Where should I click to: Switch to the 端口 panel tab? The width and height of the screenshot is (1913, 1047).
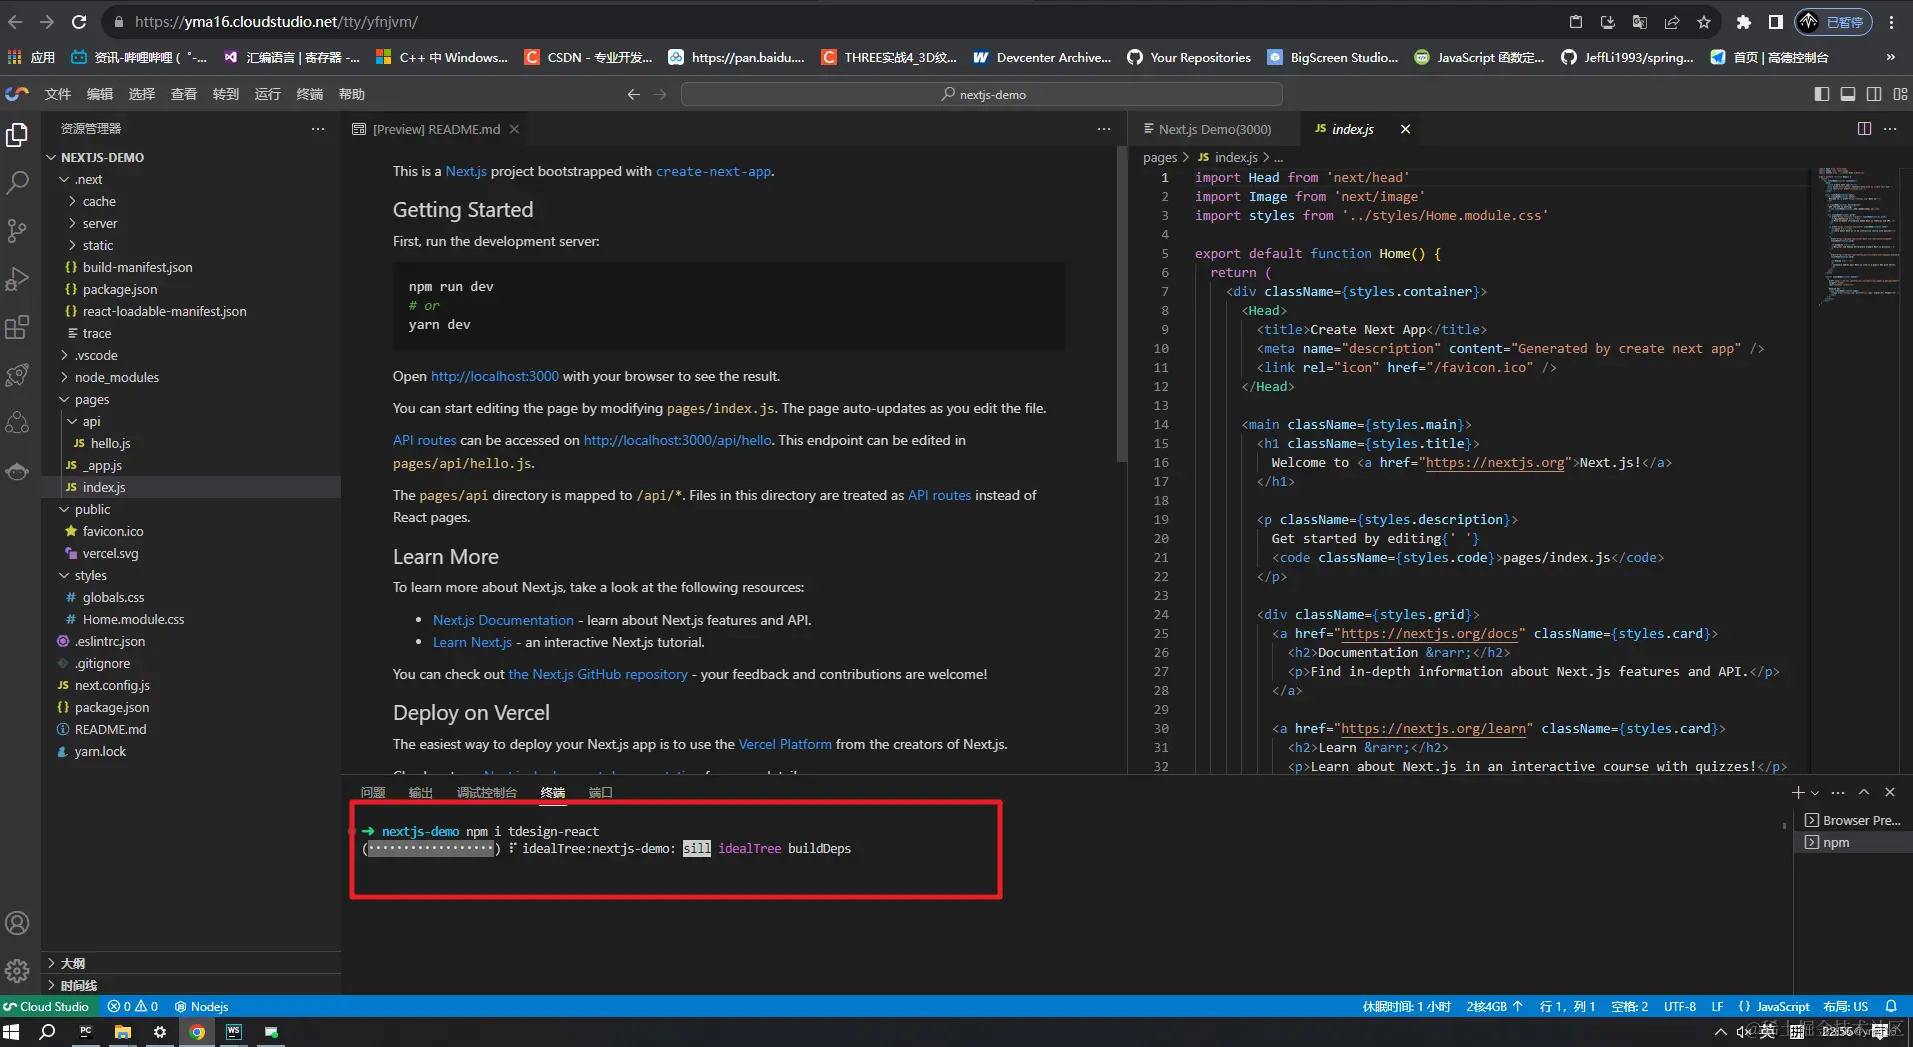pos(601,792)
